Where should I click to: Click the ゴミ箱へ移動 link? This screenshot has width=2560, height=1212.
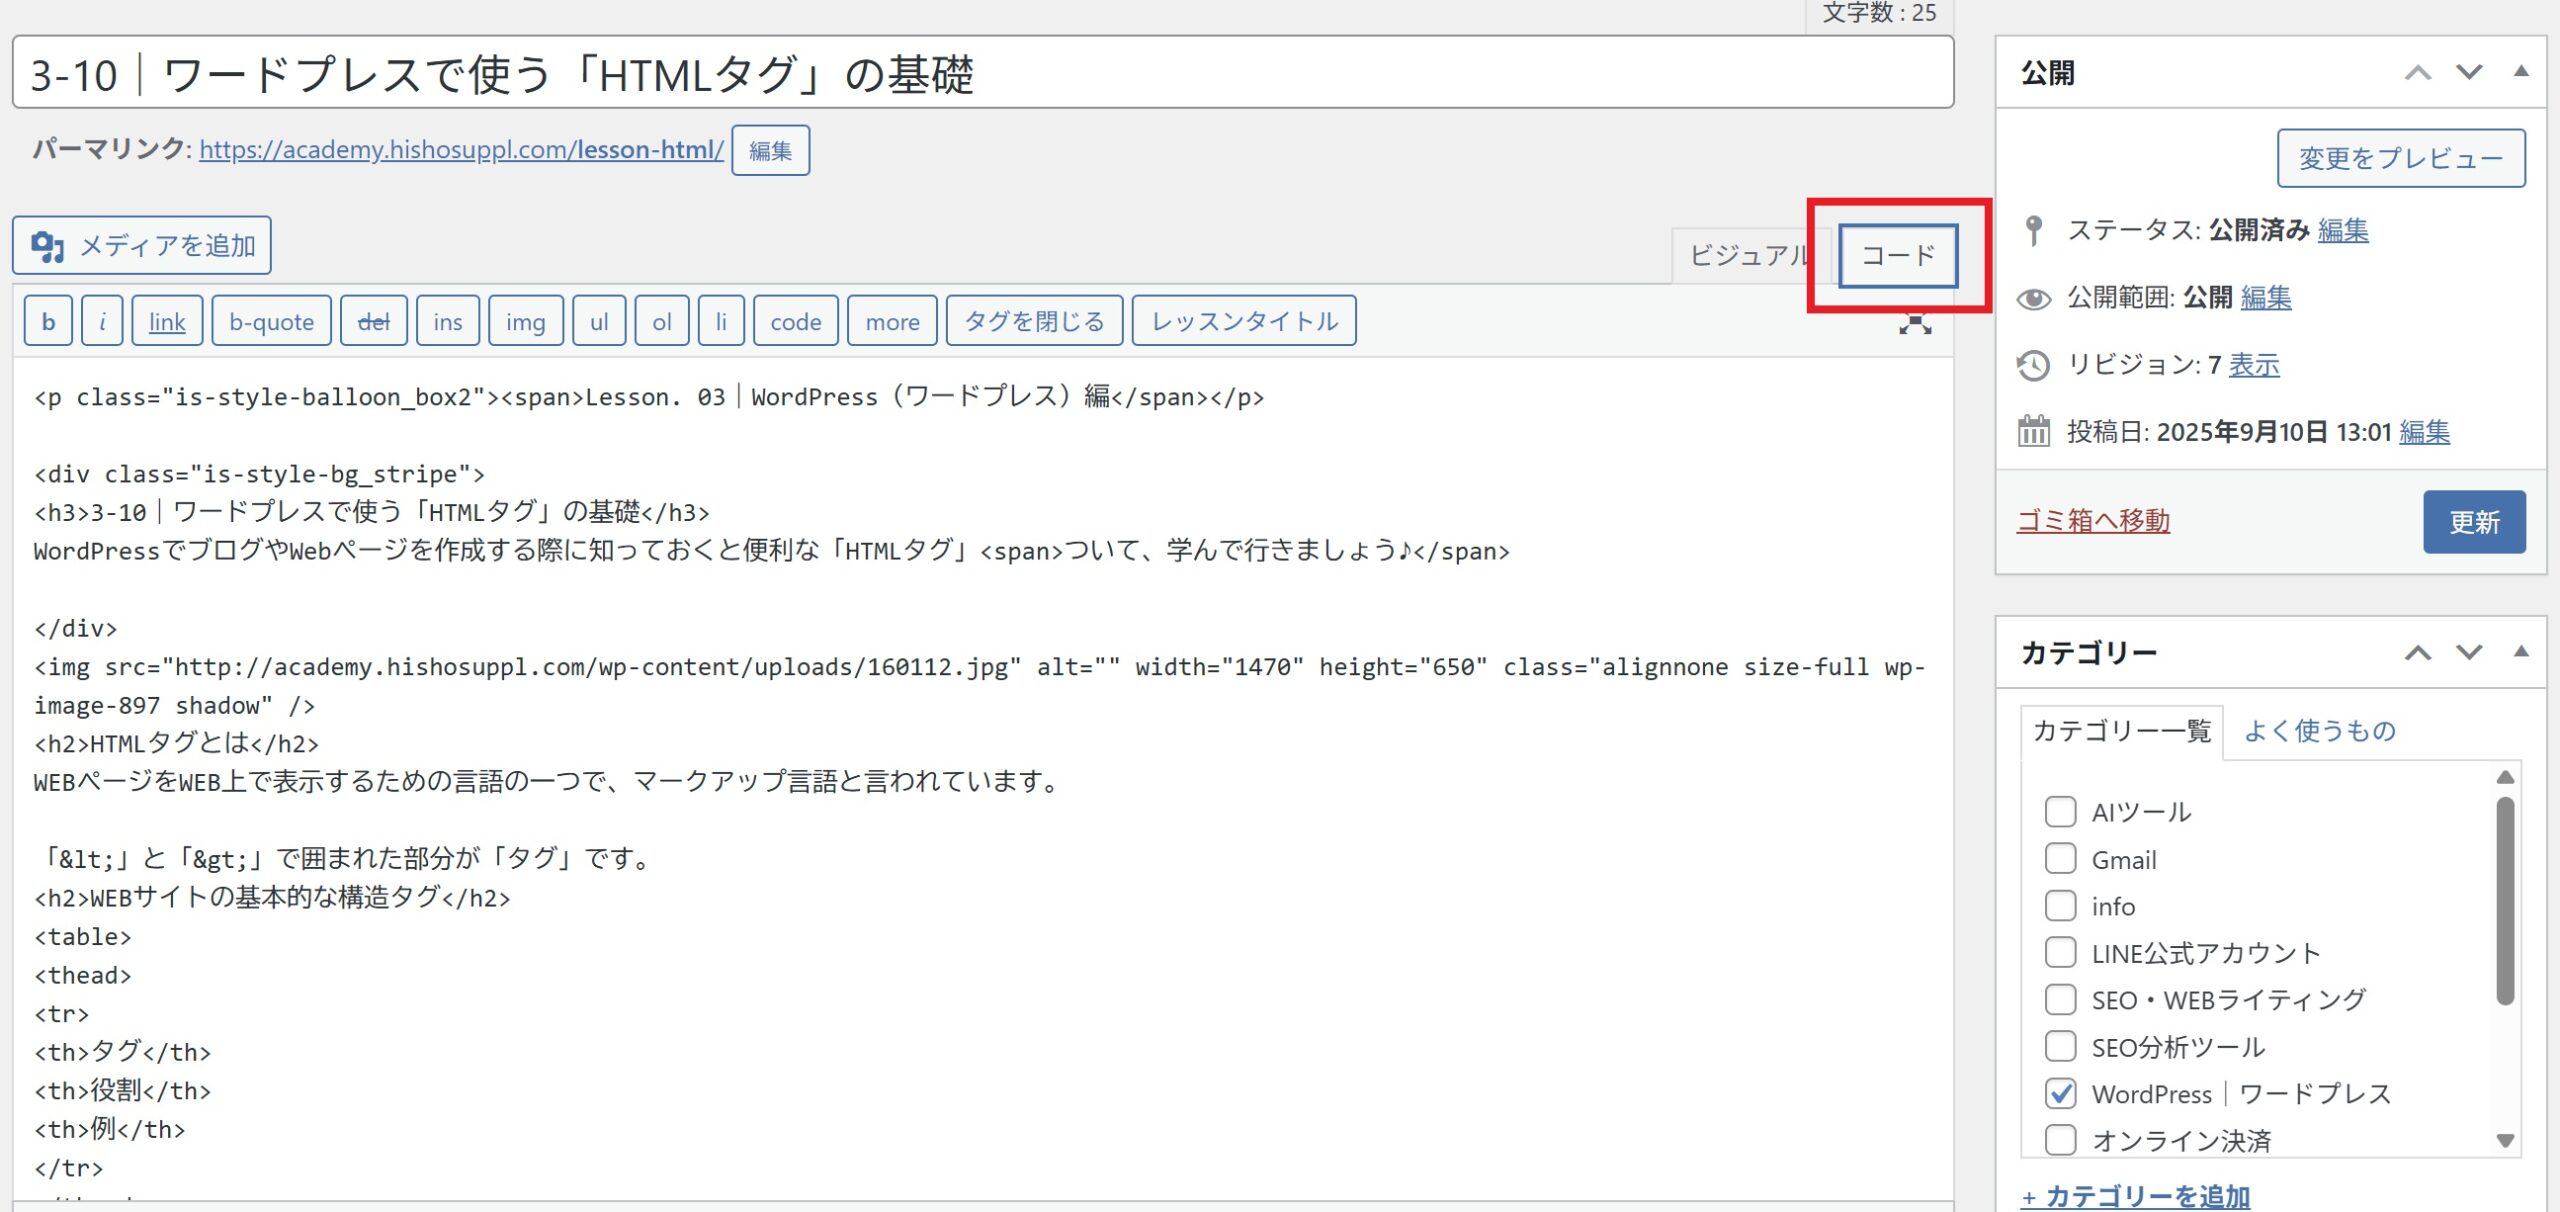(x=2093, y=520)
